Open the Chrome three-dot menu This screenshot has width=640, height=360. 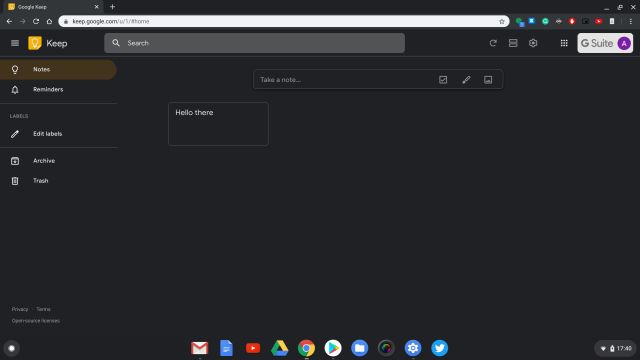click(631, 21)
